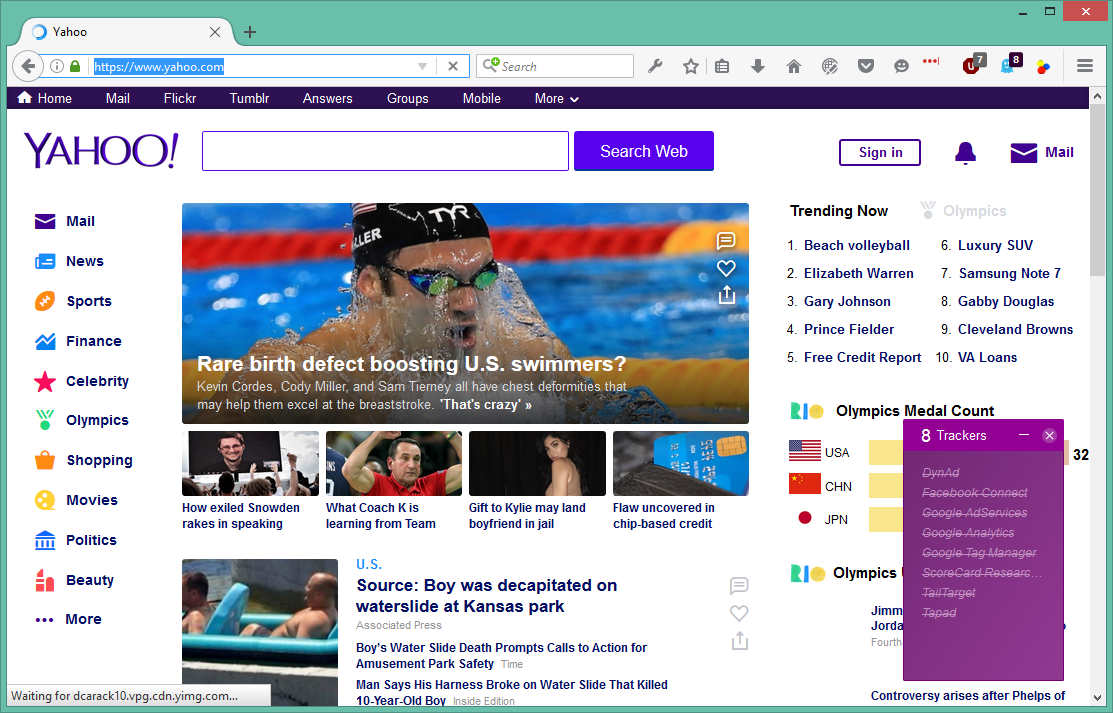
Task: Open Firefox hamburger menu
Action: pyautogui.click(x=1085, y=66)
